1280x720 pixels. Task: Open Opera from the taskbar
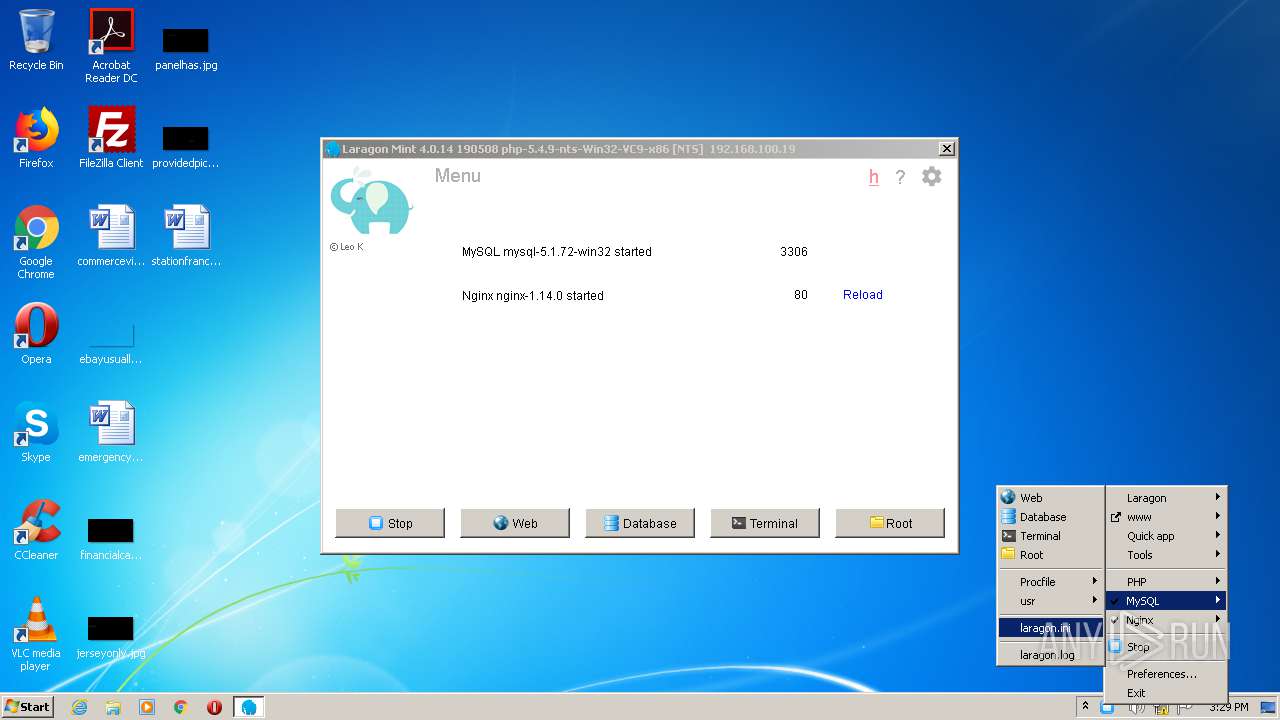coord(214,707)
